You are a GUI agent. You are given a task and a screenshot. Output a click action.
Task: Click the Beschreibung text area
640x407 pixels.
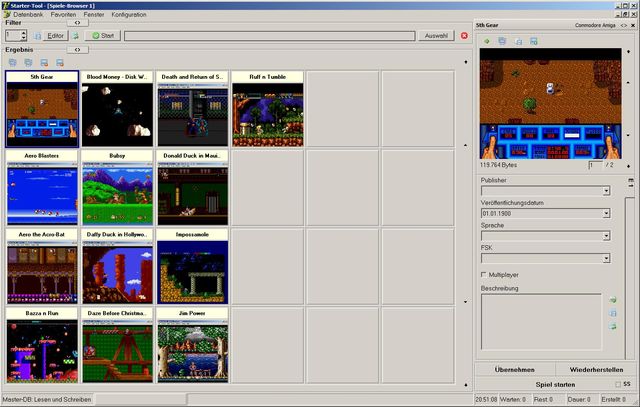coord(541,322)
